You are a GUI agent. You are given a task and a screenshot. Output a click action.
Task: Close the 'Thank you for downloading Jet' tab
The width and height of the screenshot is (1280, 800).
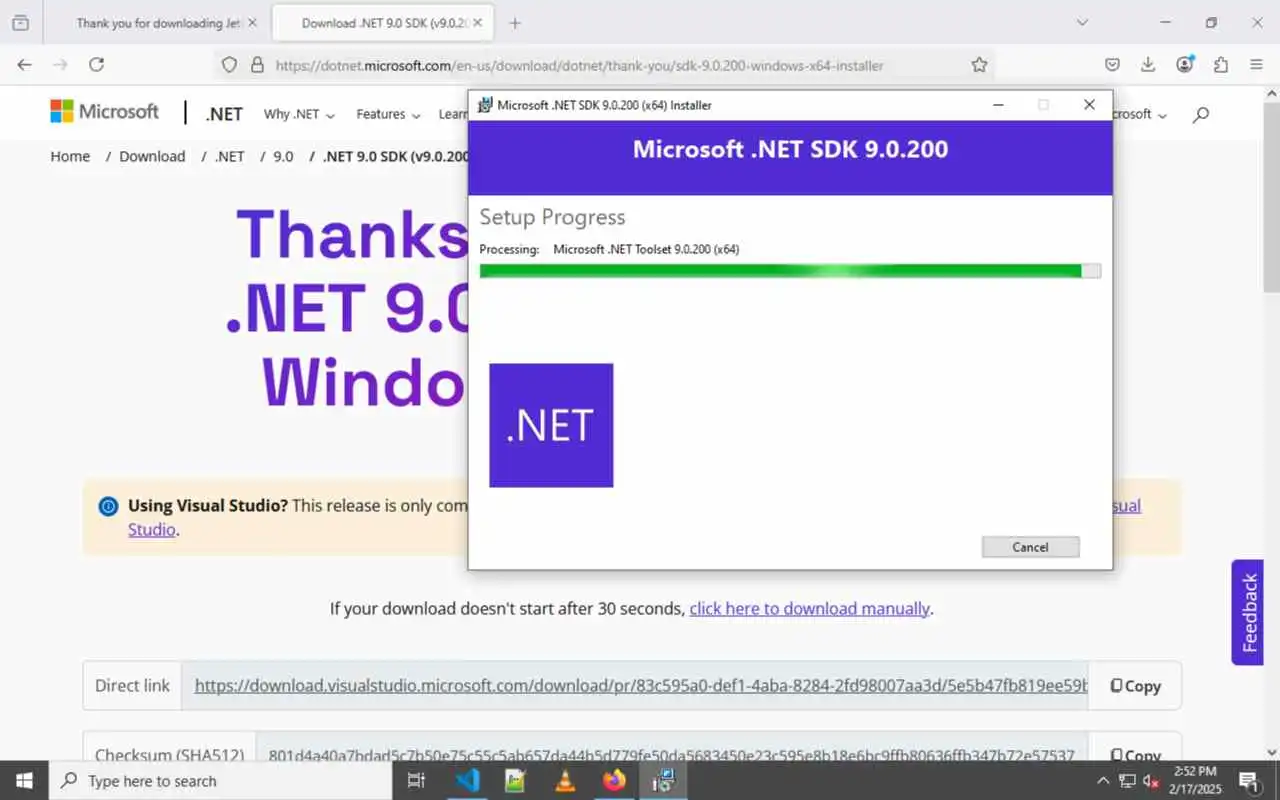coord(251,23)
